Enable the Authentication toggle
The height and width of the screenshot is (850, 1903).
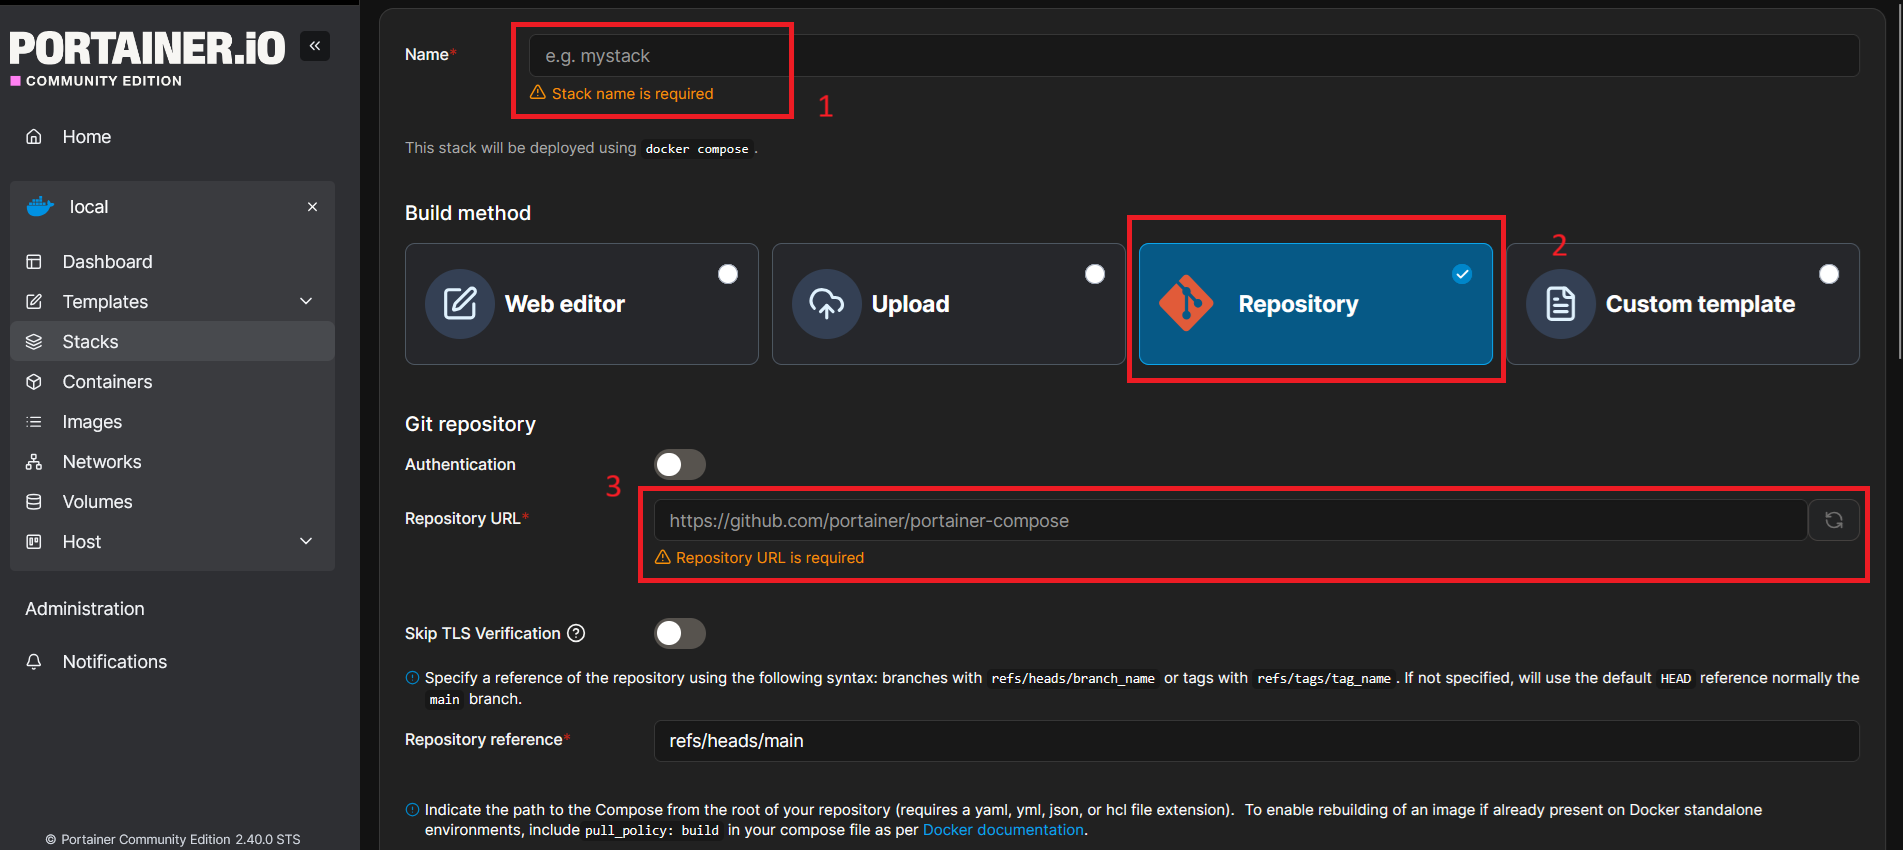pyautogui.click(x=680, y=464)
